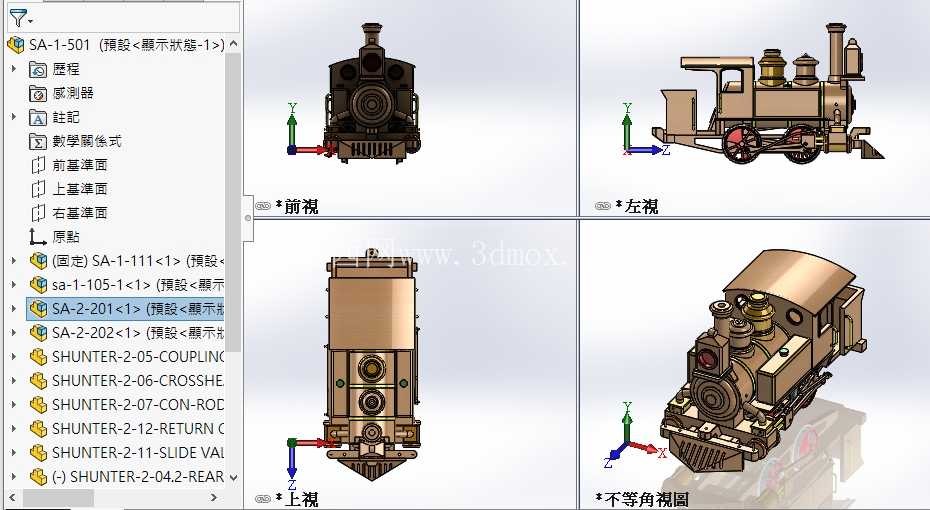Click the *上視 top view label

[297, 499]
